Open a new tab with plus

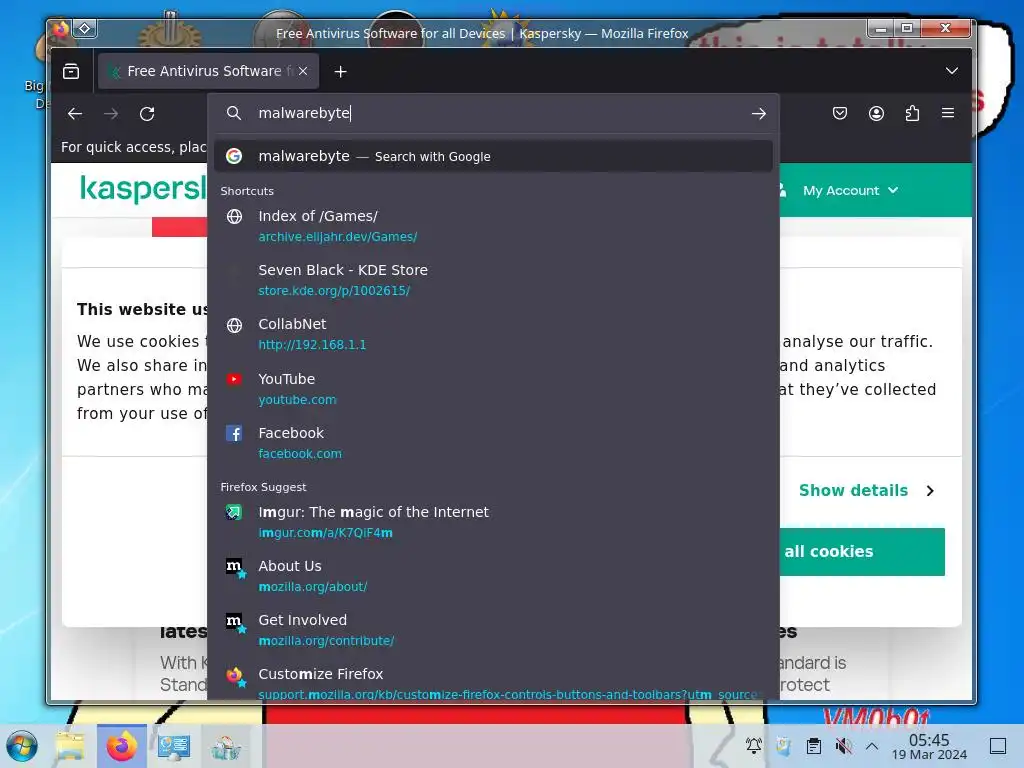340,72
